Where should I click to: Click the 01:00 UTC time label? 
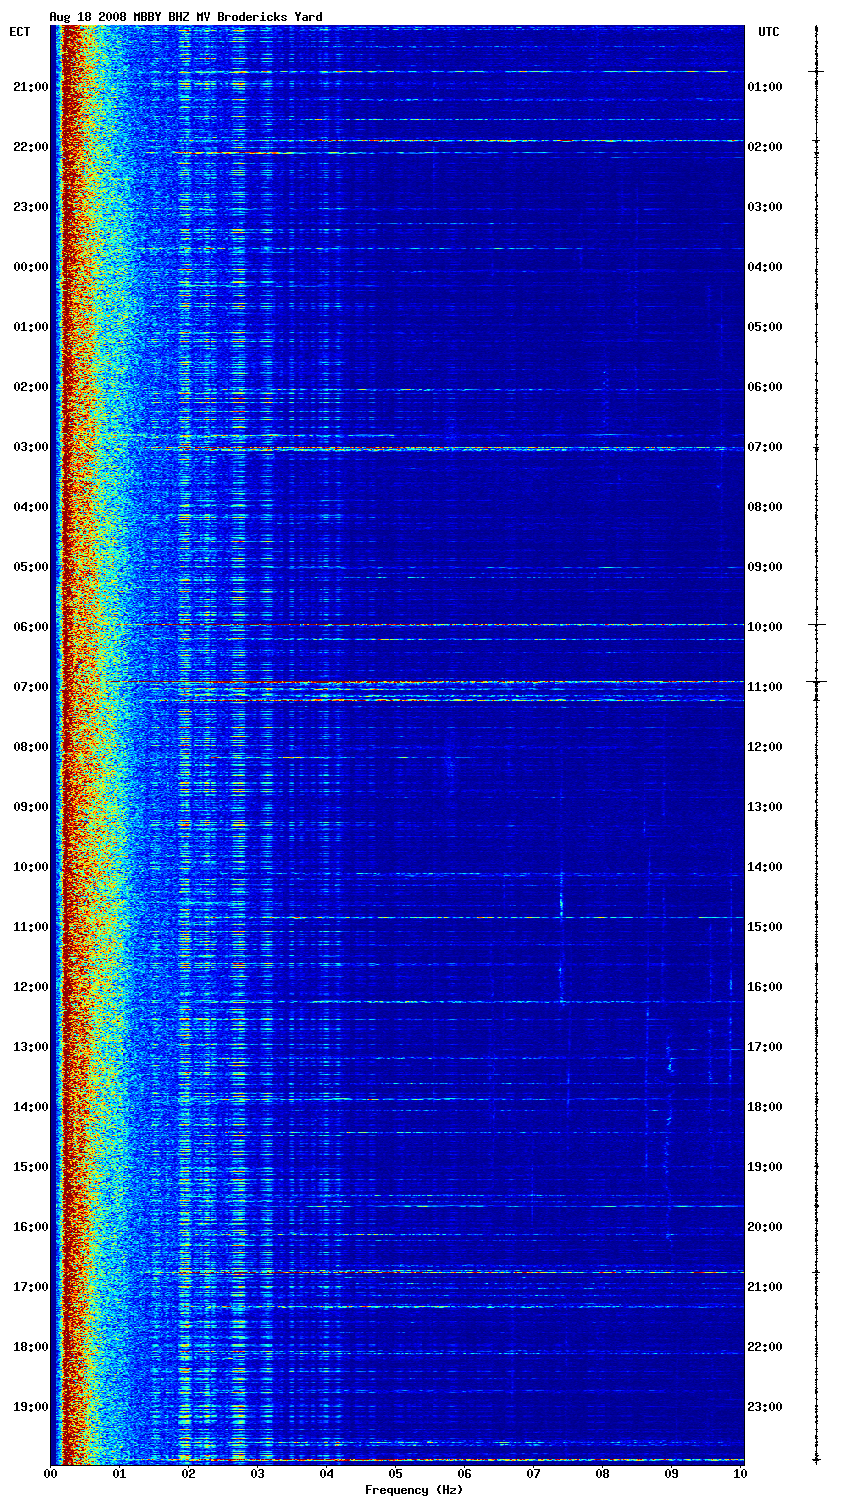765,87
